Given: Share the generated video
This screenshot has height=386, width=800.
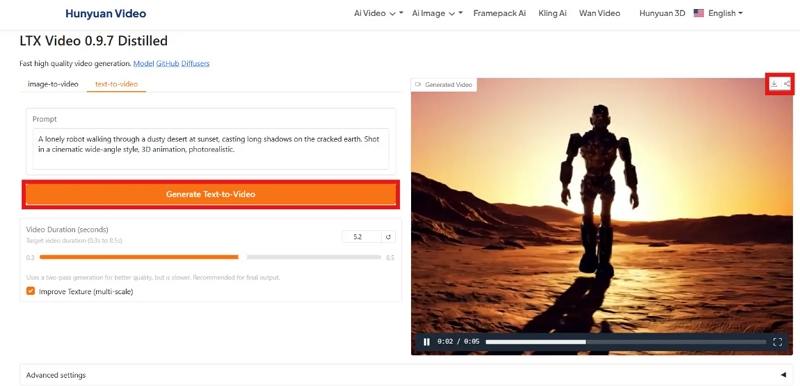Looking at the screenshot, I should coord(787,84).
